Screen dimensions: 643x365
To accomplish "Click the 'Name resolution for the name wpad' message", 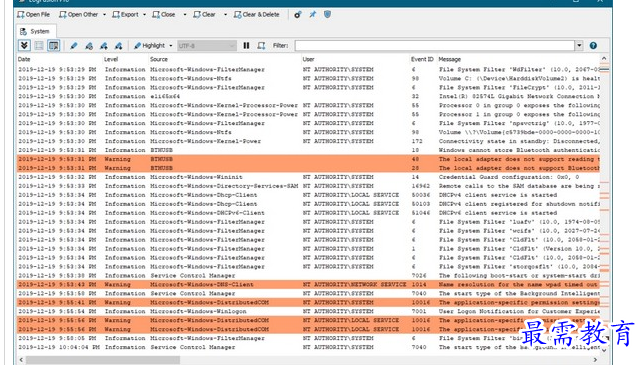I will 519,285.
